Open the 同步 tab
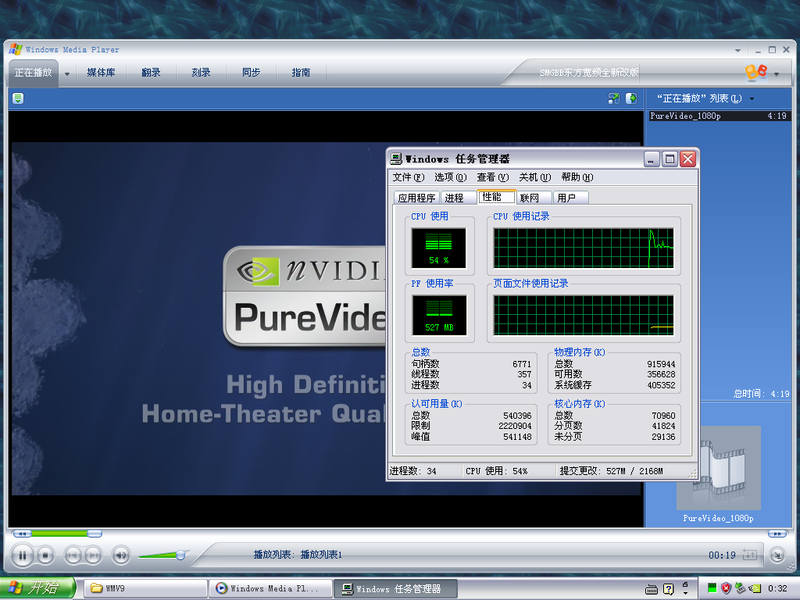800x600 pixels. (251, 72)
